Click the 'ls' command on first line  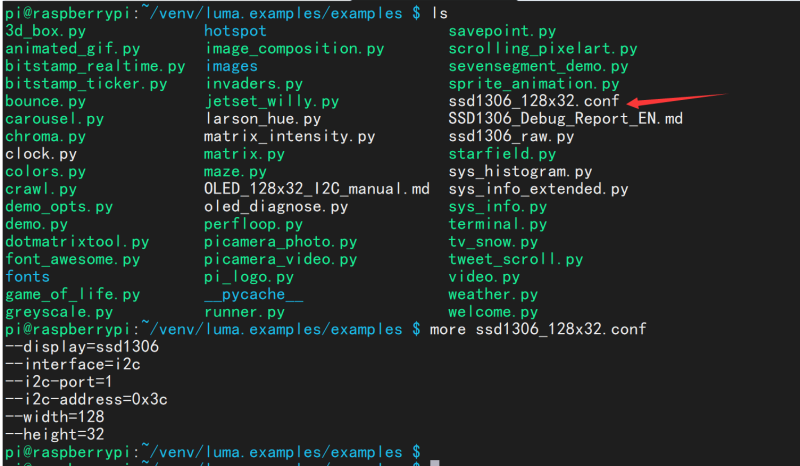[439, 13]
